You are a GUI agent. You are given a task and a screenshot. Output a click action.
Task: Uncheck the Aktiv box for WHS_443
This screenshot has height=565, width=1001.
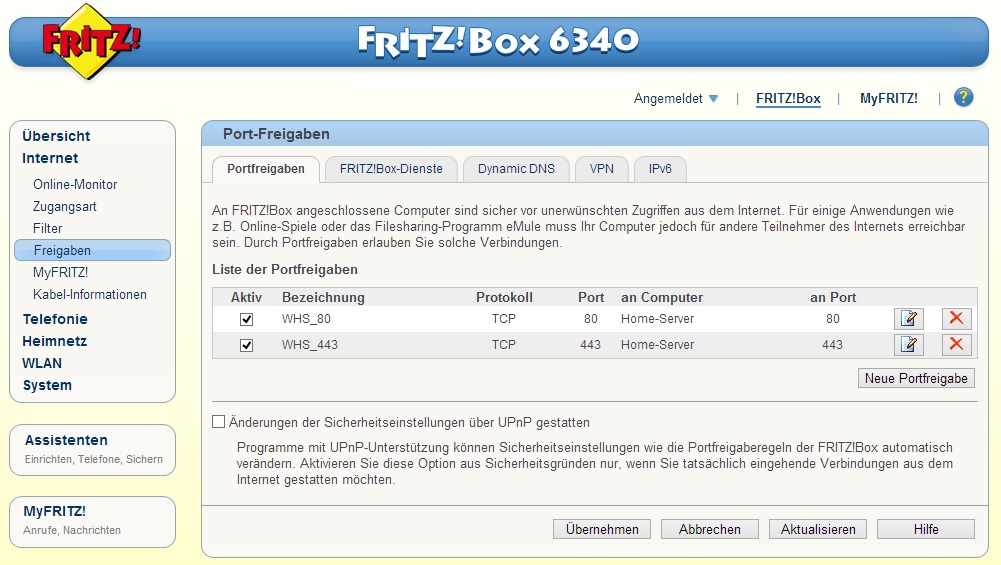pyautogui.click(x=246, y=345)
